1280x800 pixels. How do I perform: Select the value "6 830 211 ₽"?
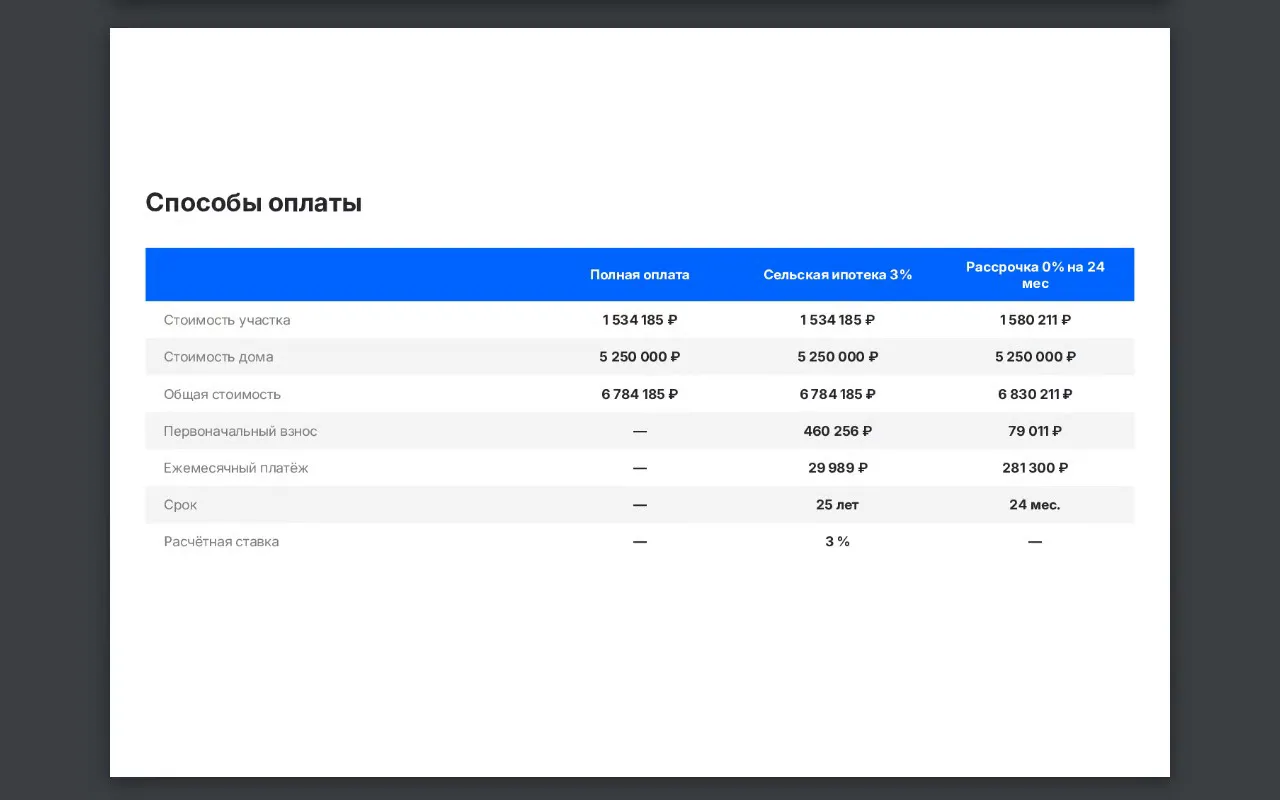point(1035,394)
